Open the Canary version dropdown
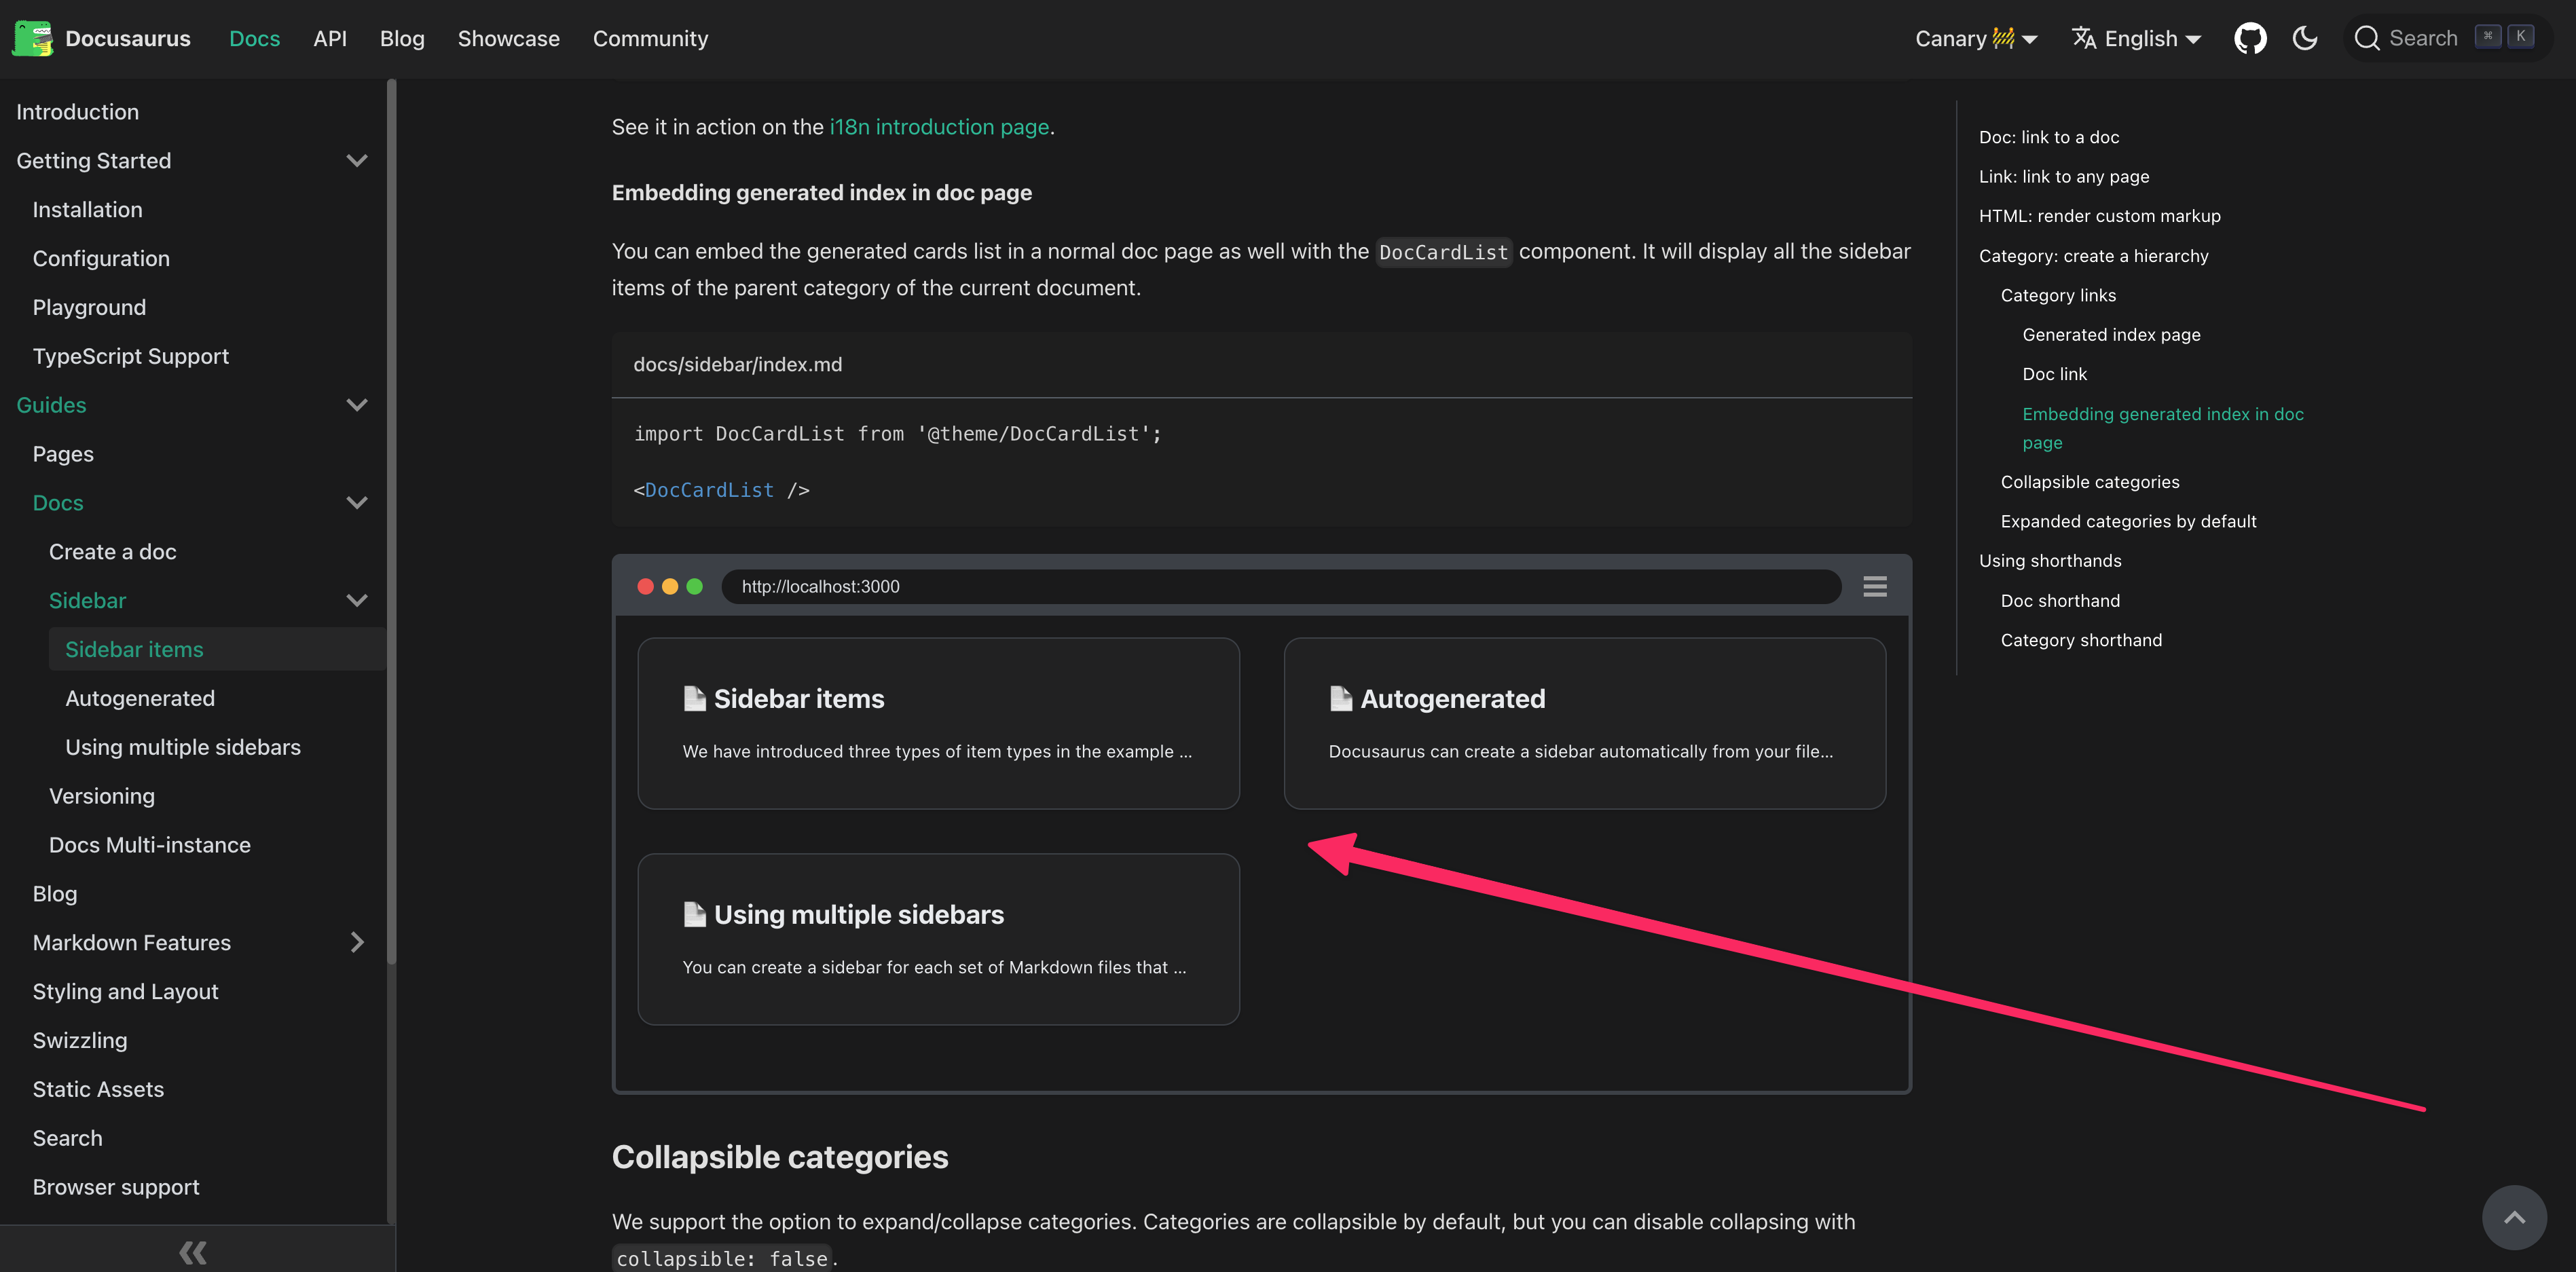This screenshot has width=2576, height=1272. click(1976, 38)
